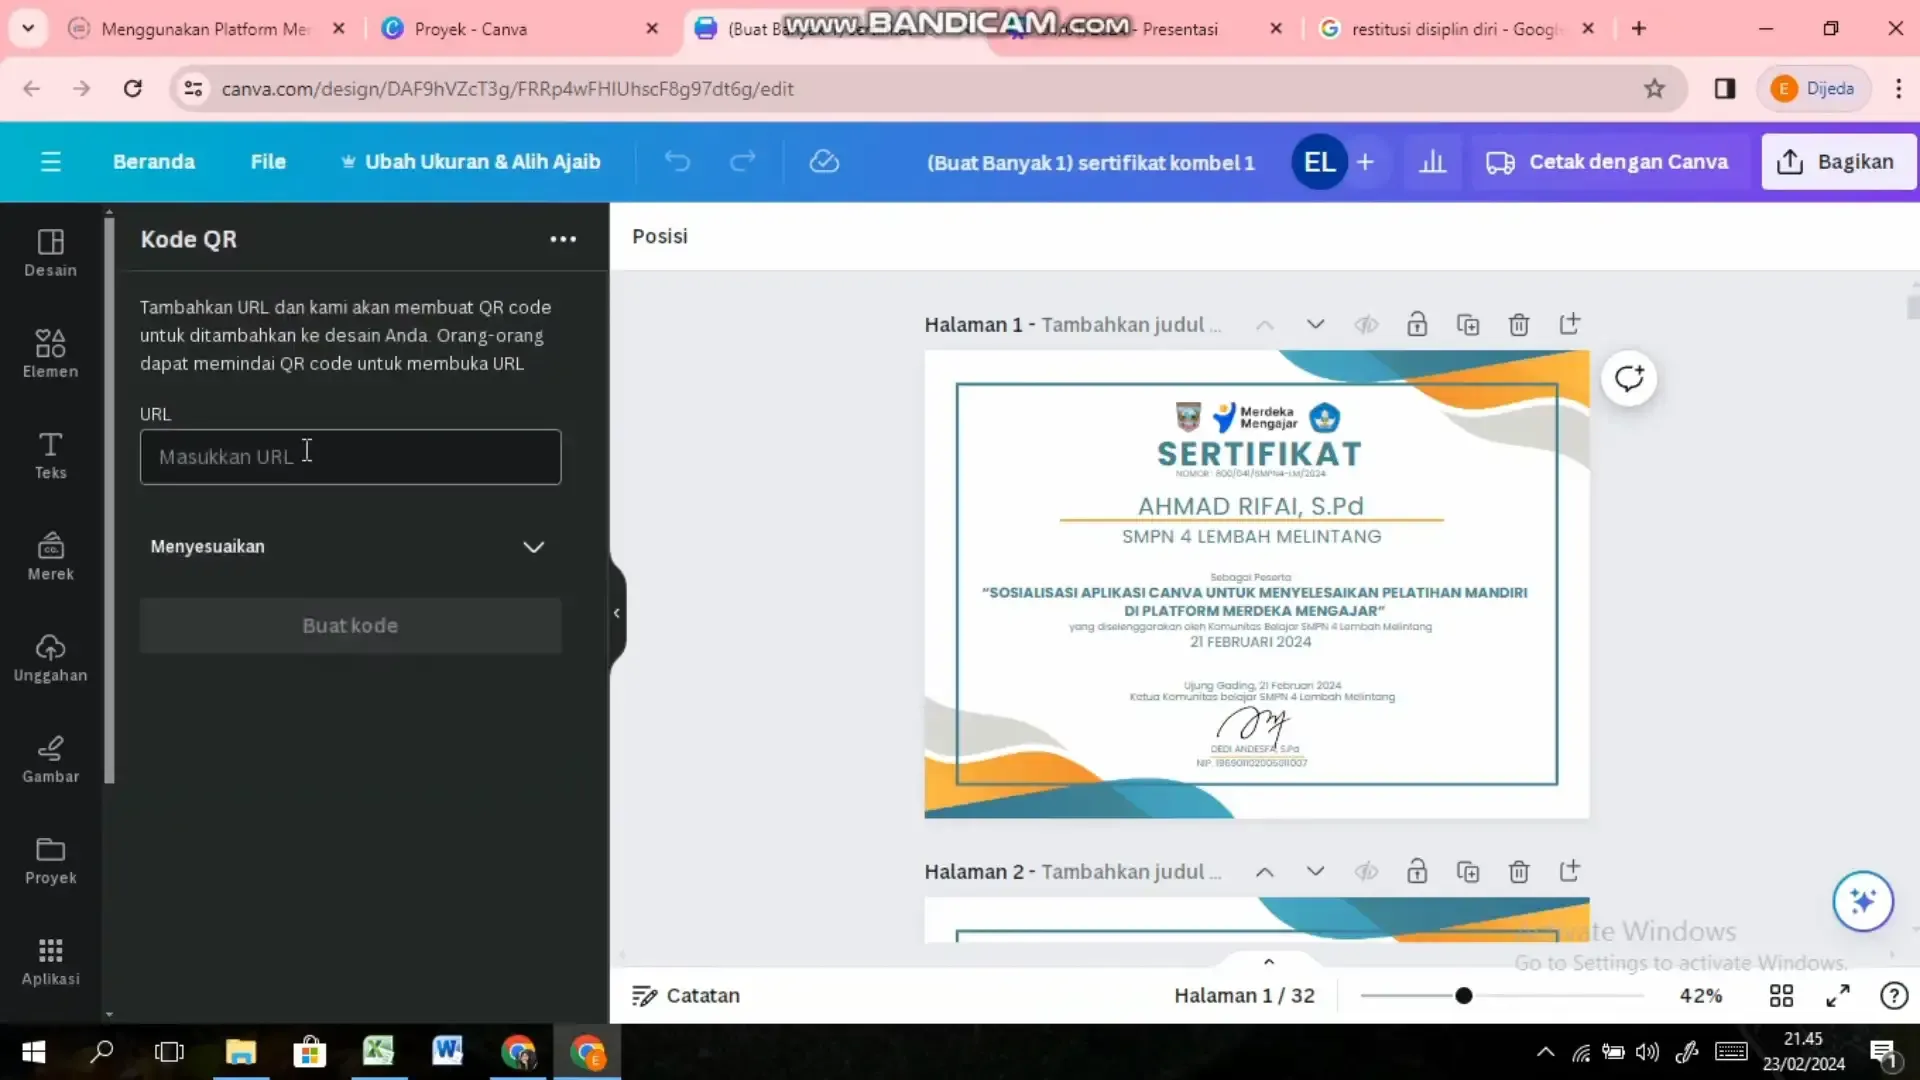Open the Aplikasi apps panel

(50, 961)
